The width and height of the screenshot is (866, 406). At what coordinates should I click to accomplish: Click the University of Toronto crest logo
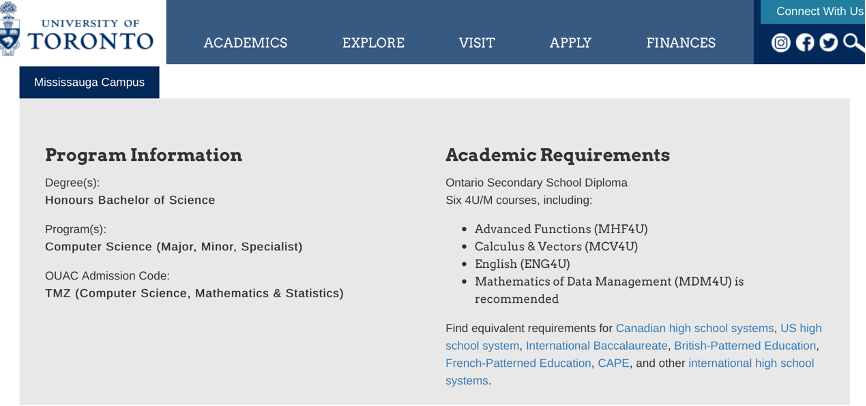point(9,29)
